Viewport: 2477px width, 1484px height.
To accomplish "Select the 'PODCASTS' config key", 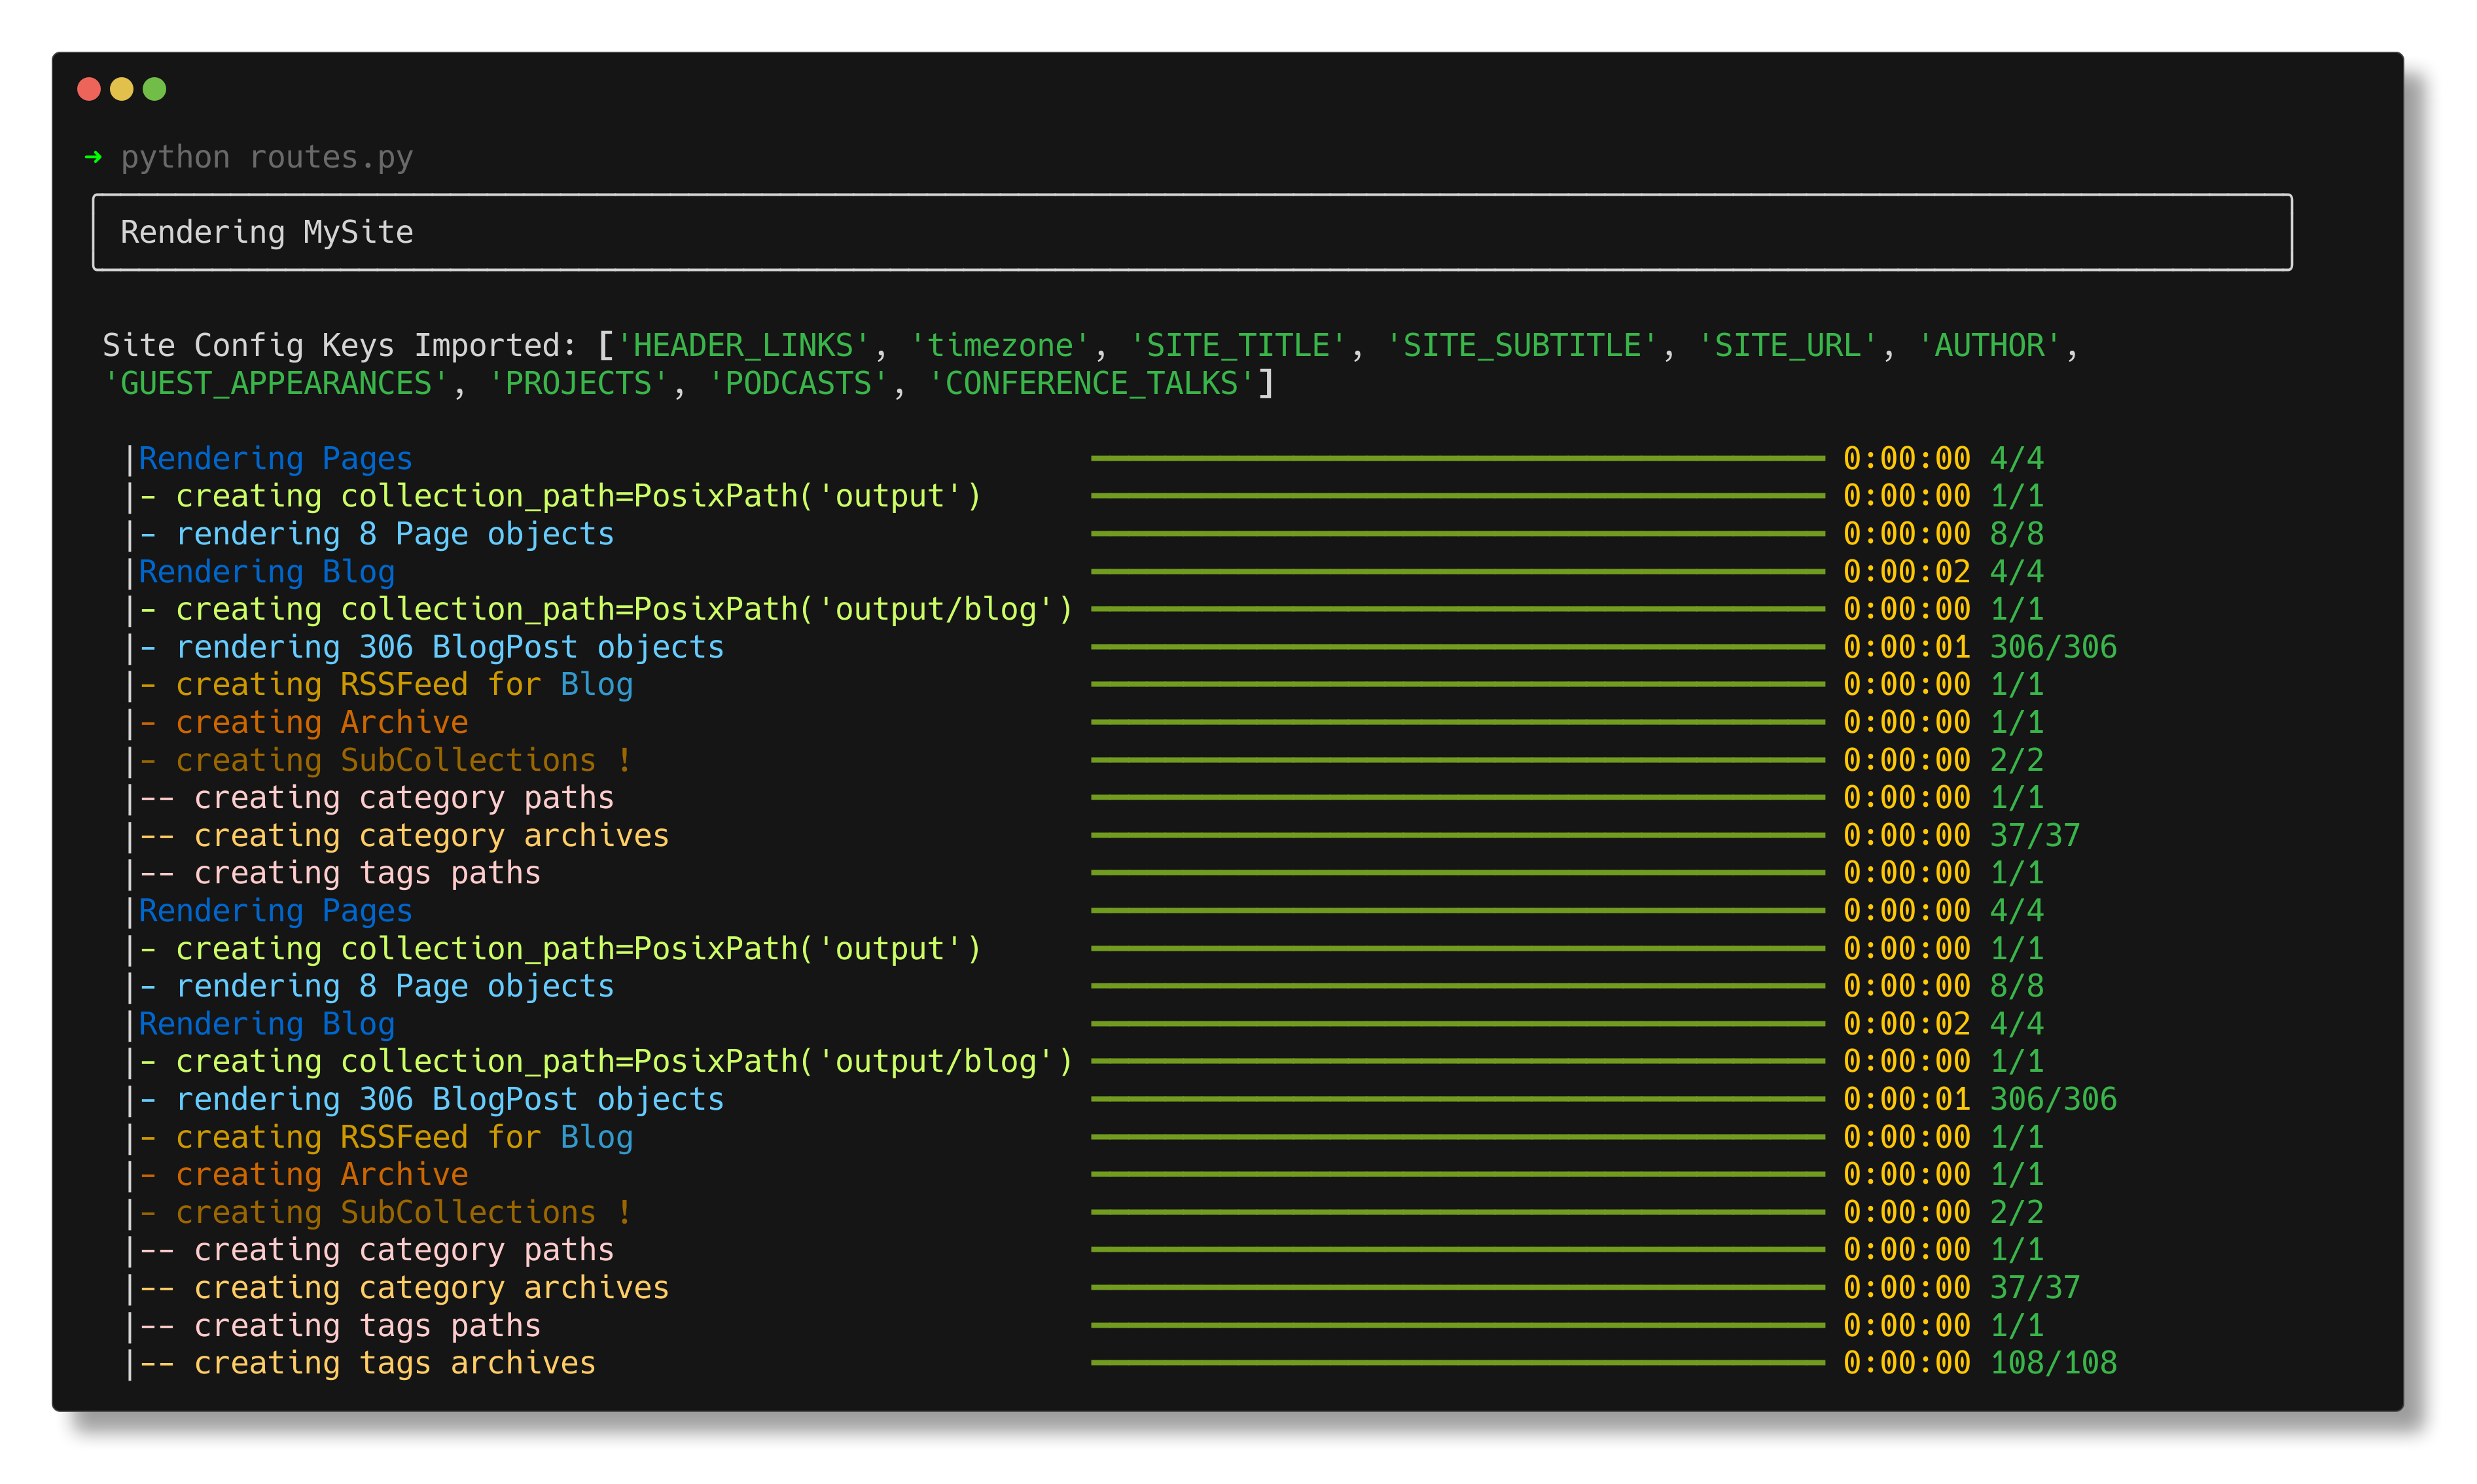I will tap(799, 383).
